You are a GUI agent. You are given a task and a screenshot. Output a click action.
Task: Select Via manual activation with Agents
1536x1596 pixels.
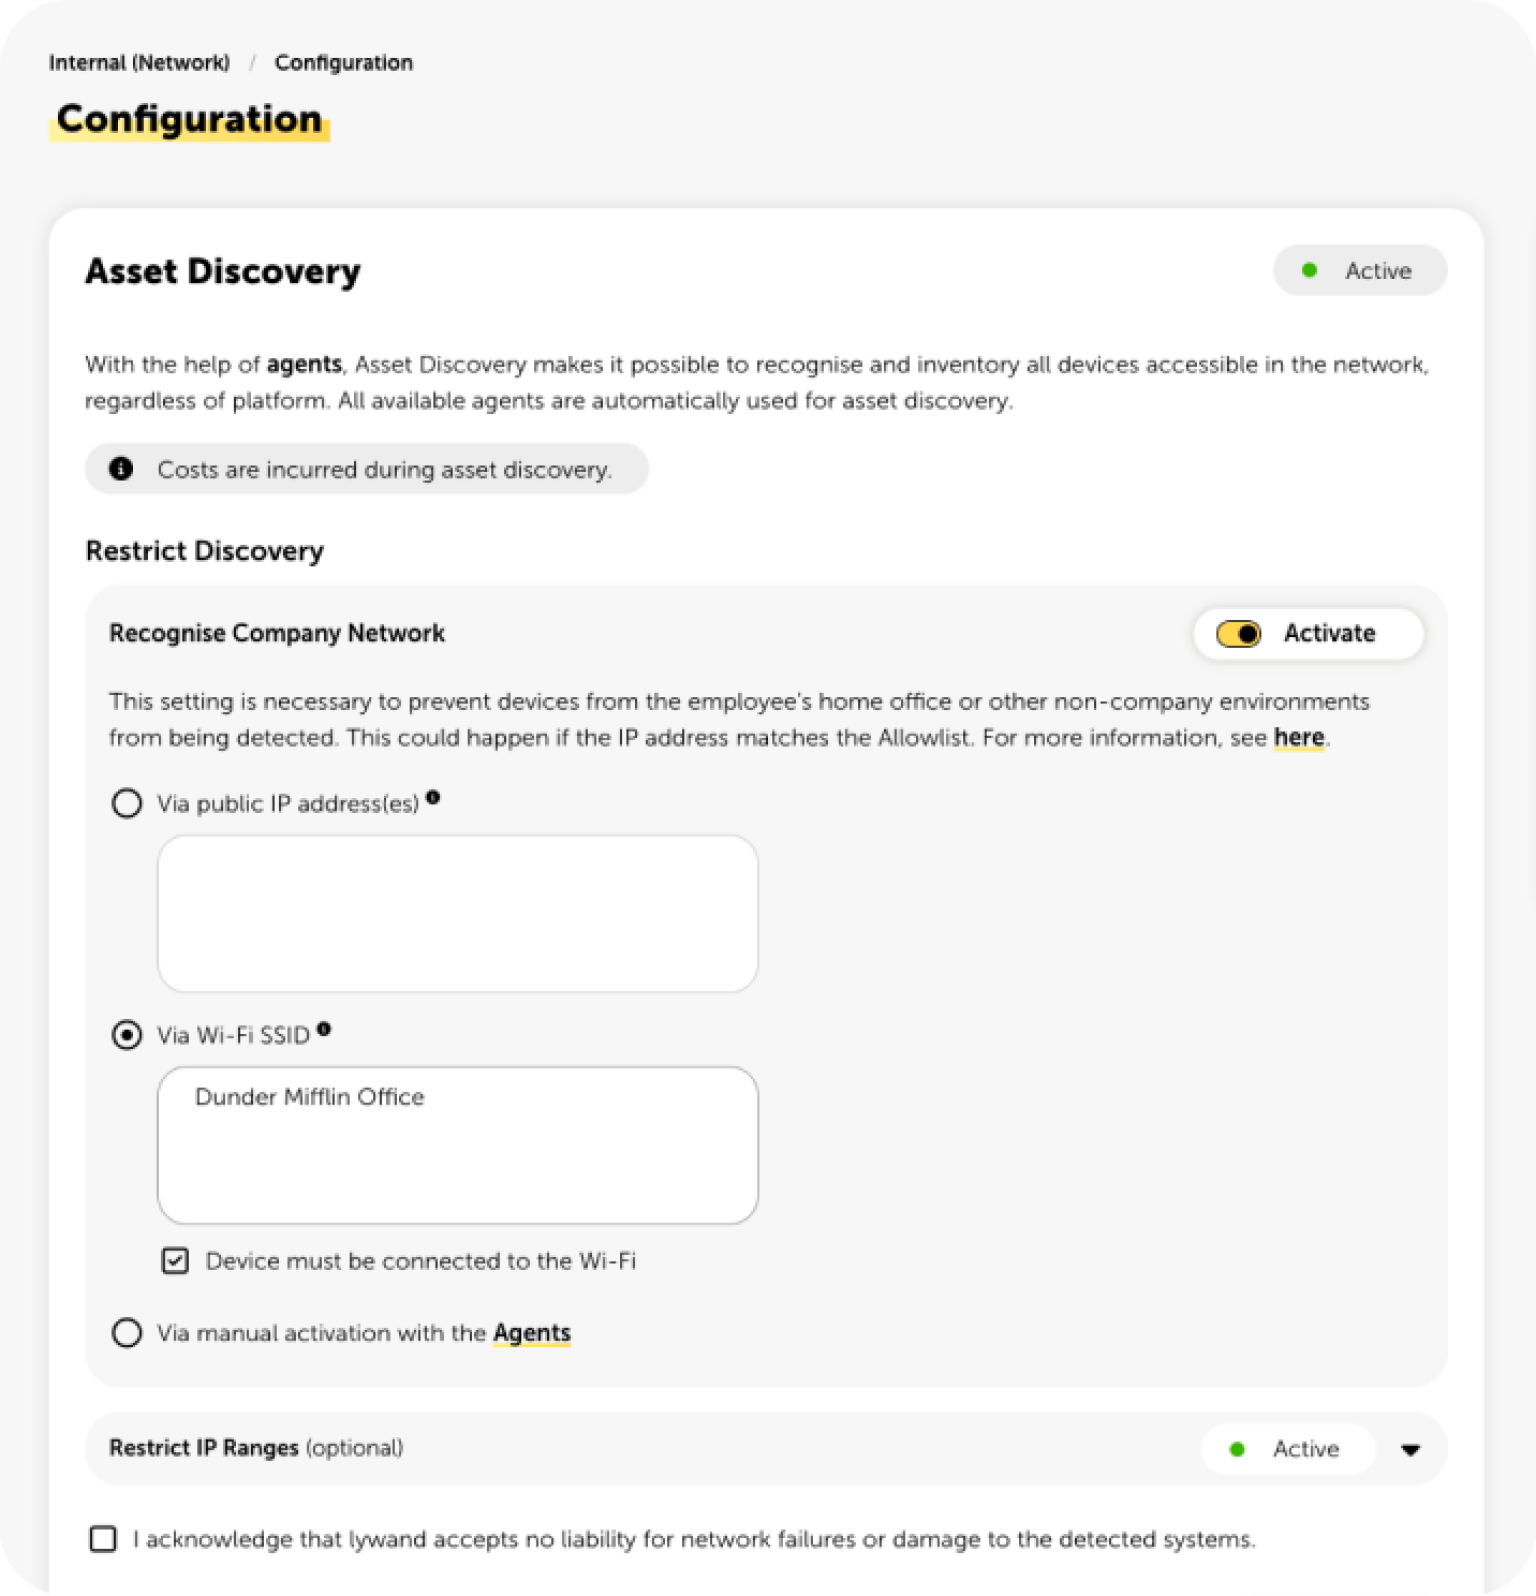pyautogui.click(x=127, y=1333)
